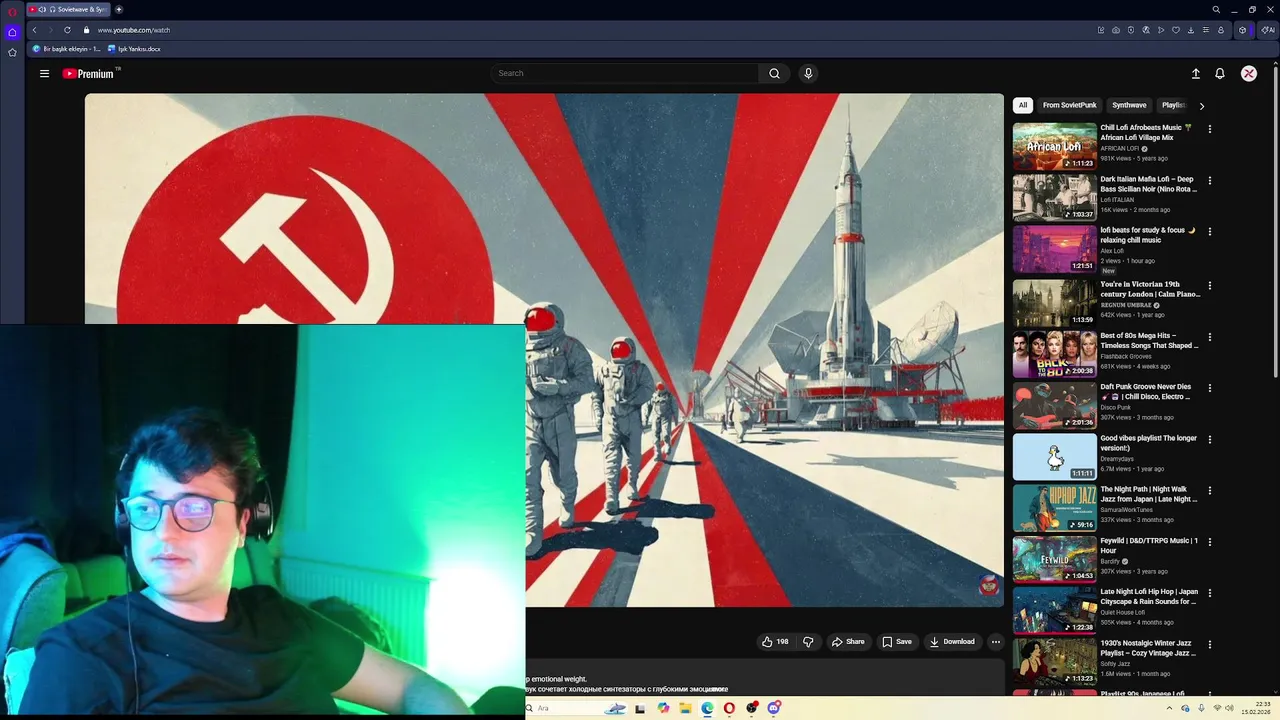Open Opera ad blocker shield icon
The image size is (1280, 720).
tap(1131, 30)
